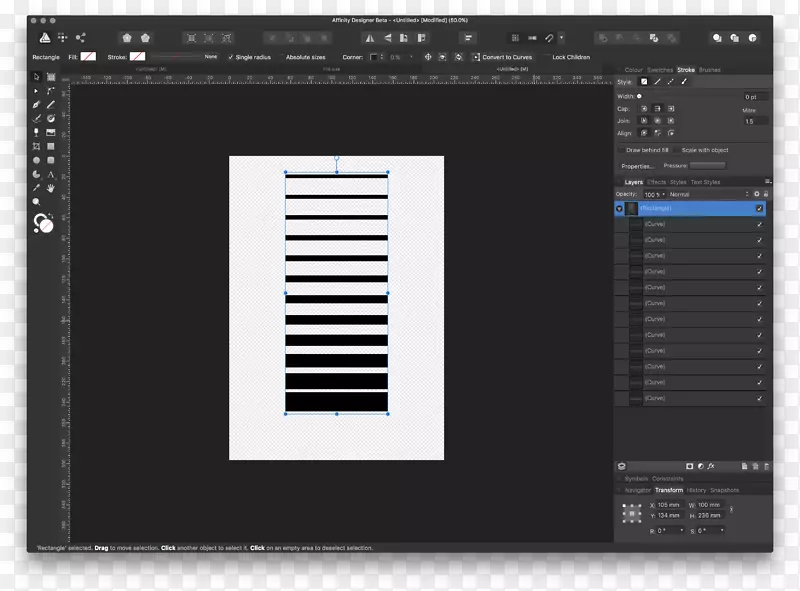
Task: Click the Convert to Curves button
Action: point(503,57)
